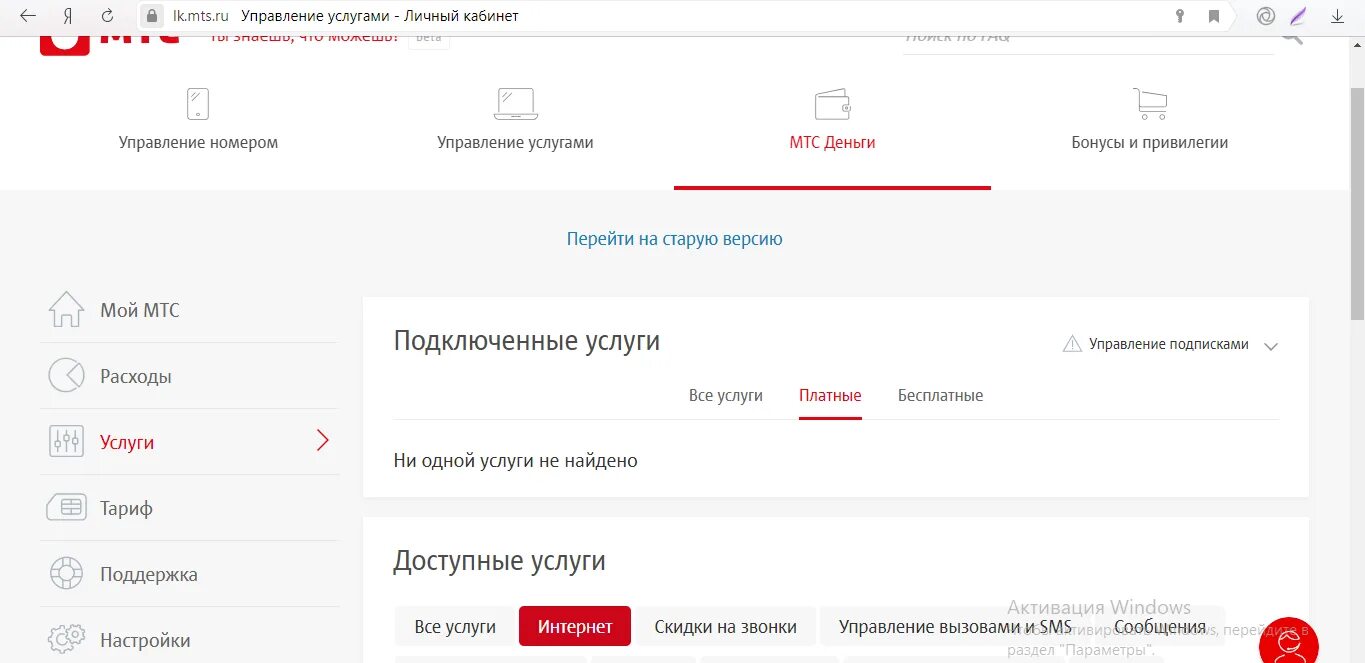The image size is (1365, 663).
Task: Click the FAQ search input field
Action: (1088, 42)
